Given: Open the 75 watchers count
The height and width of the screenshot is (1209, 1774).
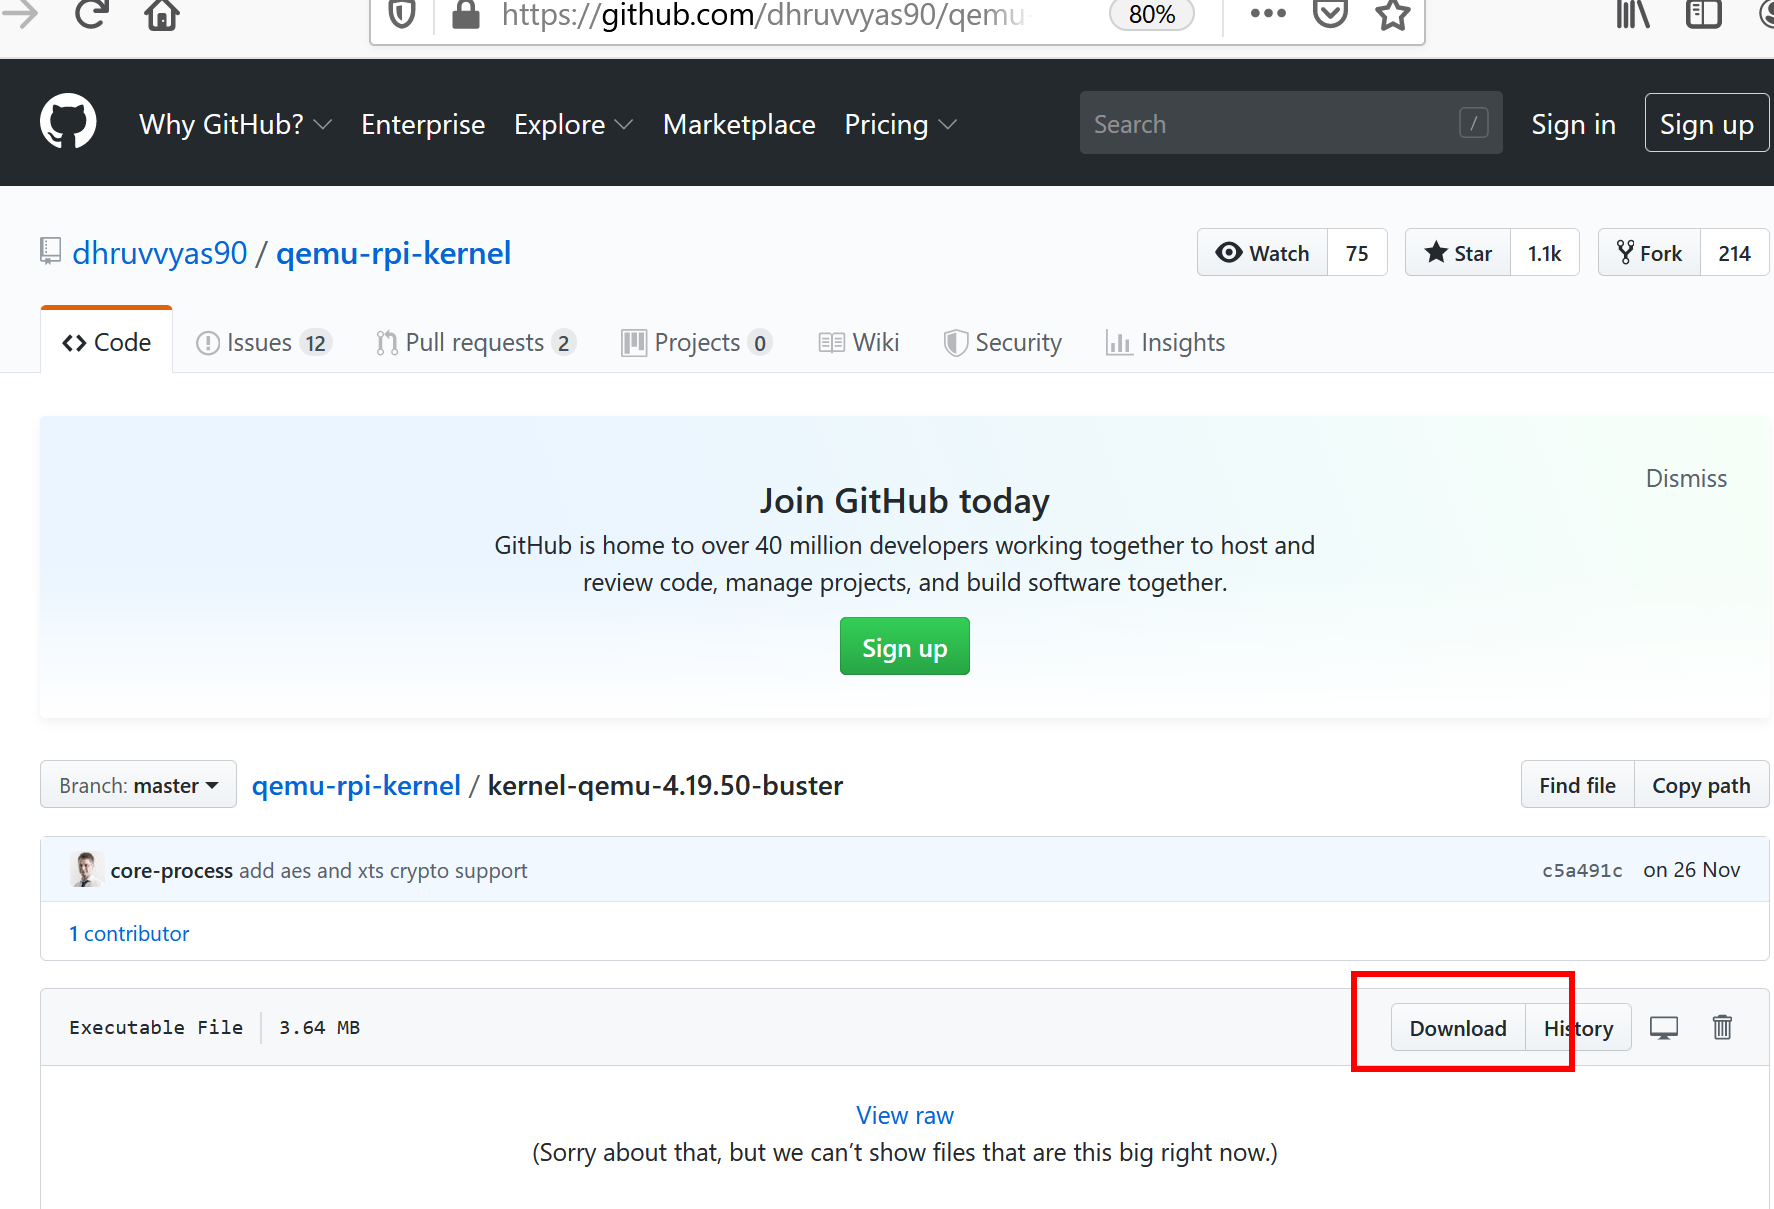Looking at the screenshot, I should (1357, 253).
